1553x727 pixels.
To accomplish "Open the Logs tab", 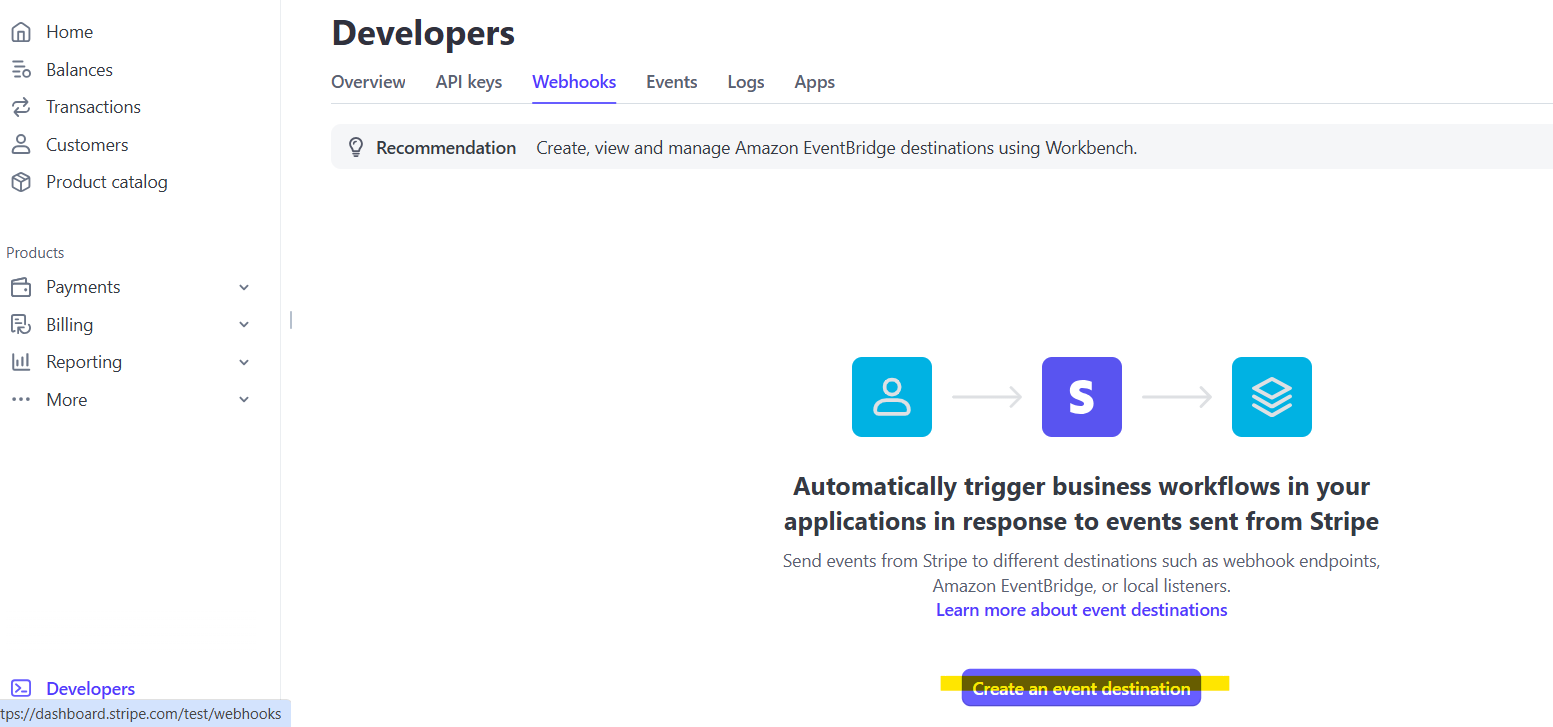I will pyautogui.click(x=746, y=82).
